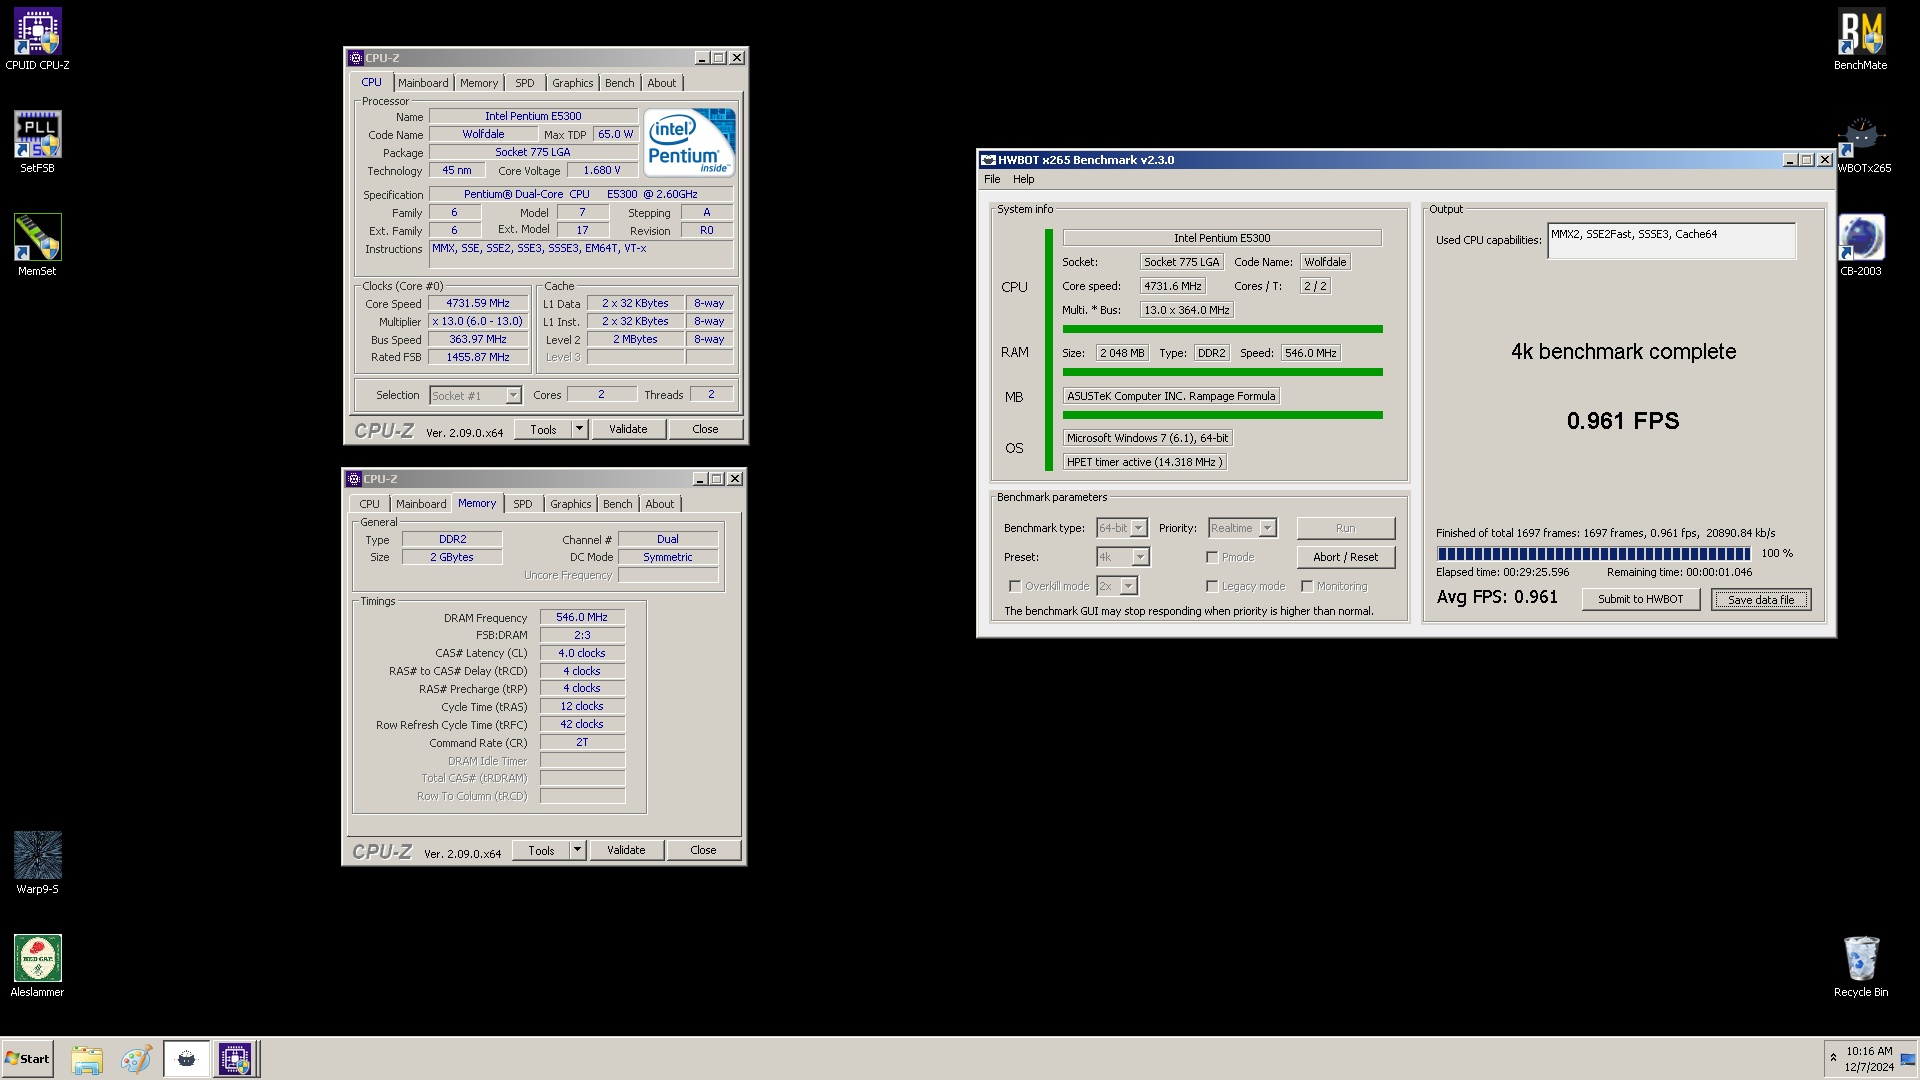Viewport: 1920px width, 1080px height.
Task: Click Submit to HWBOT button
Action: tap(1640, 599)
